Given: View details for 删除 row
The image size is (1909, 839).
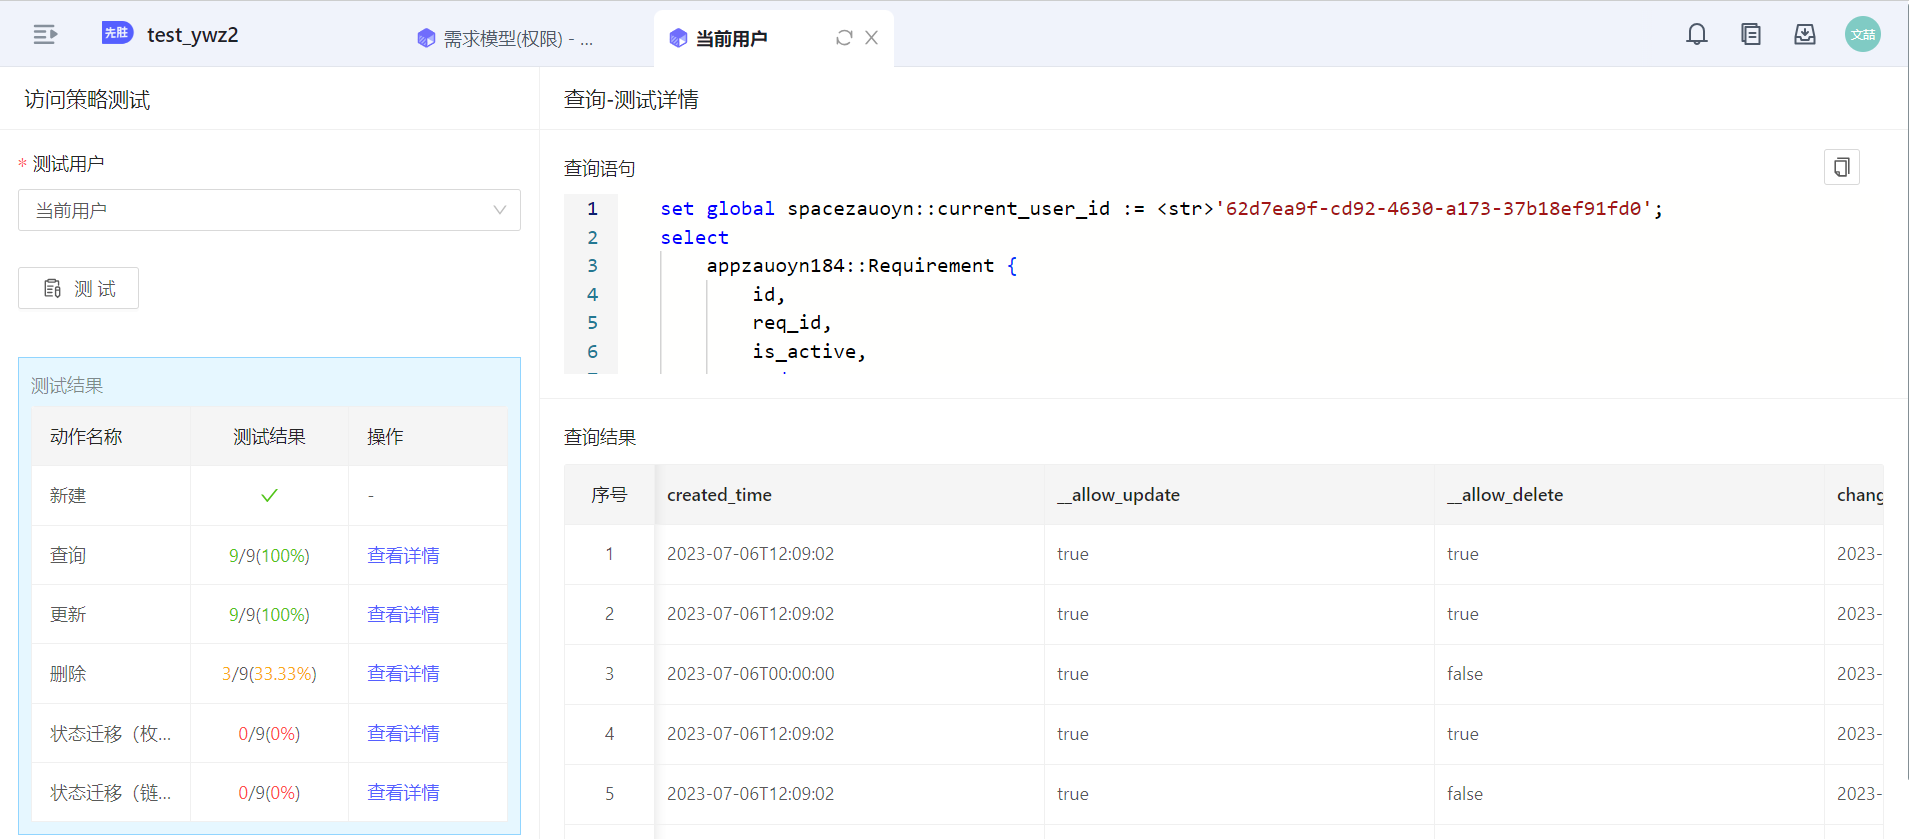Looking at the screenshot, I should coord(403,673).
